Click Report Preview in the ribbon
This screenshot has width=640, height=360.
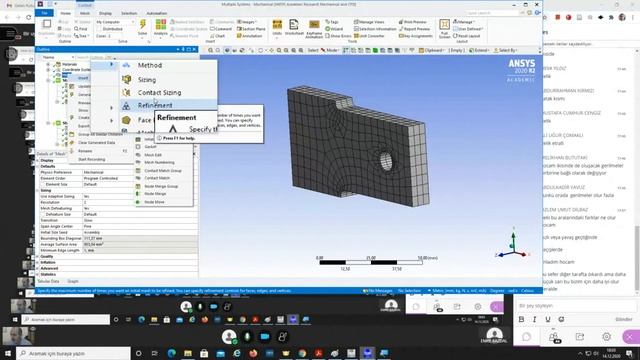(x=414, y=29)
